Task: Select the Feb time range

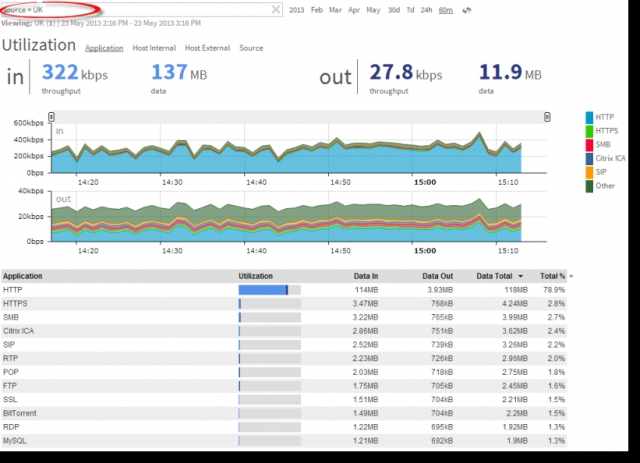Action: tap(317, 10)
